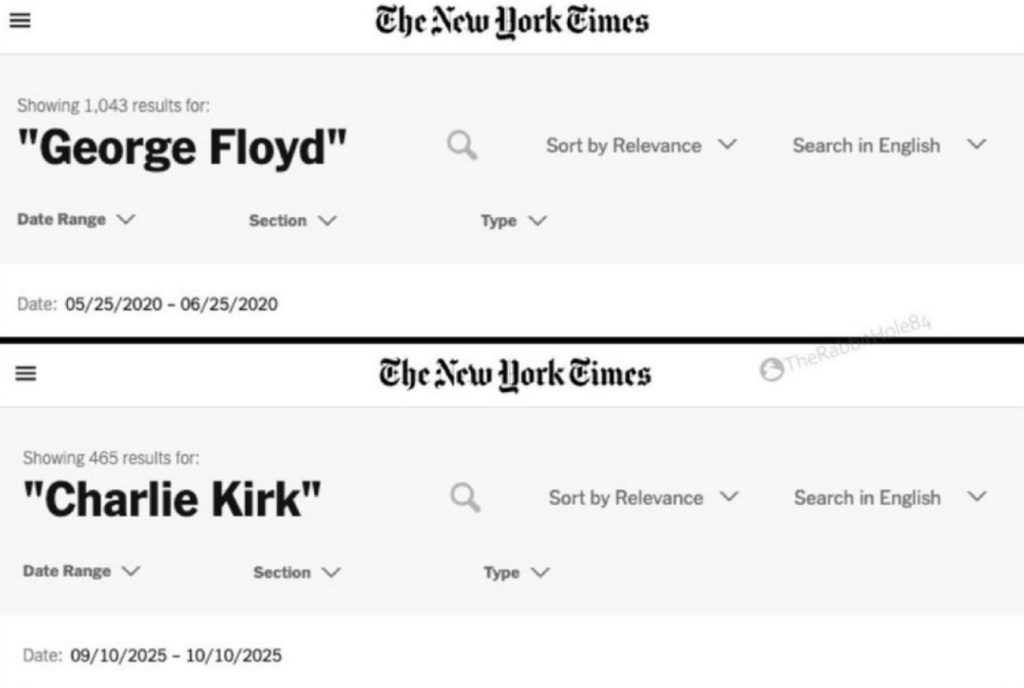Open the Date Range filter for Charlie Kirk results

coord(82,571)
